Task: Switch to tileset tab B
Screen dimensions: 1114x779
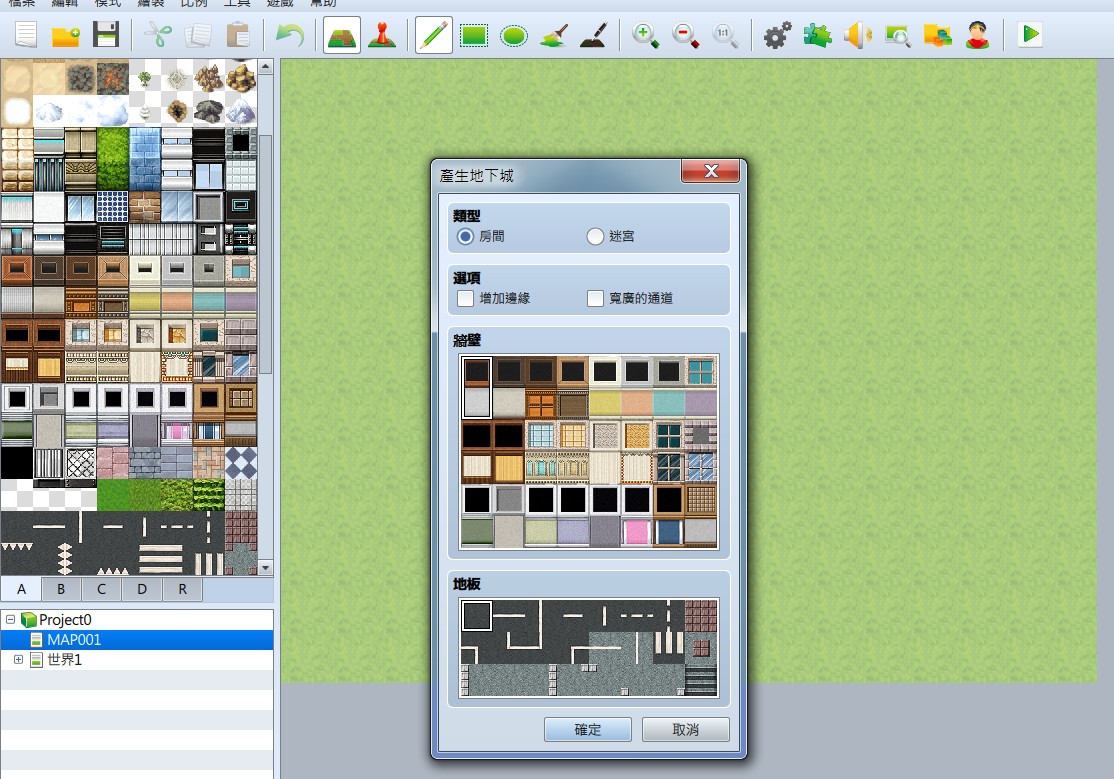Action: (61, 589)
